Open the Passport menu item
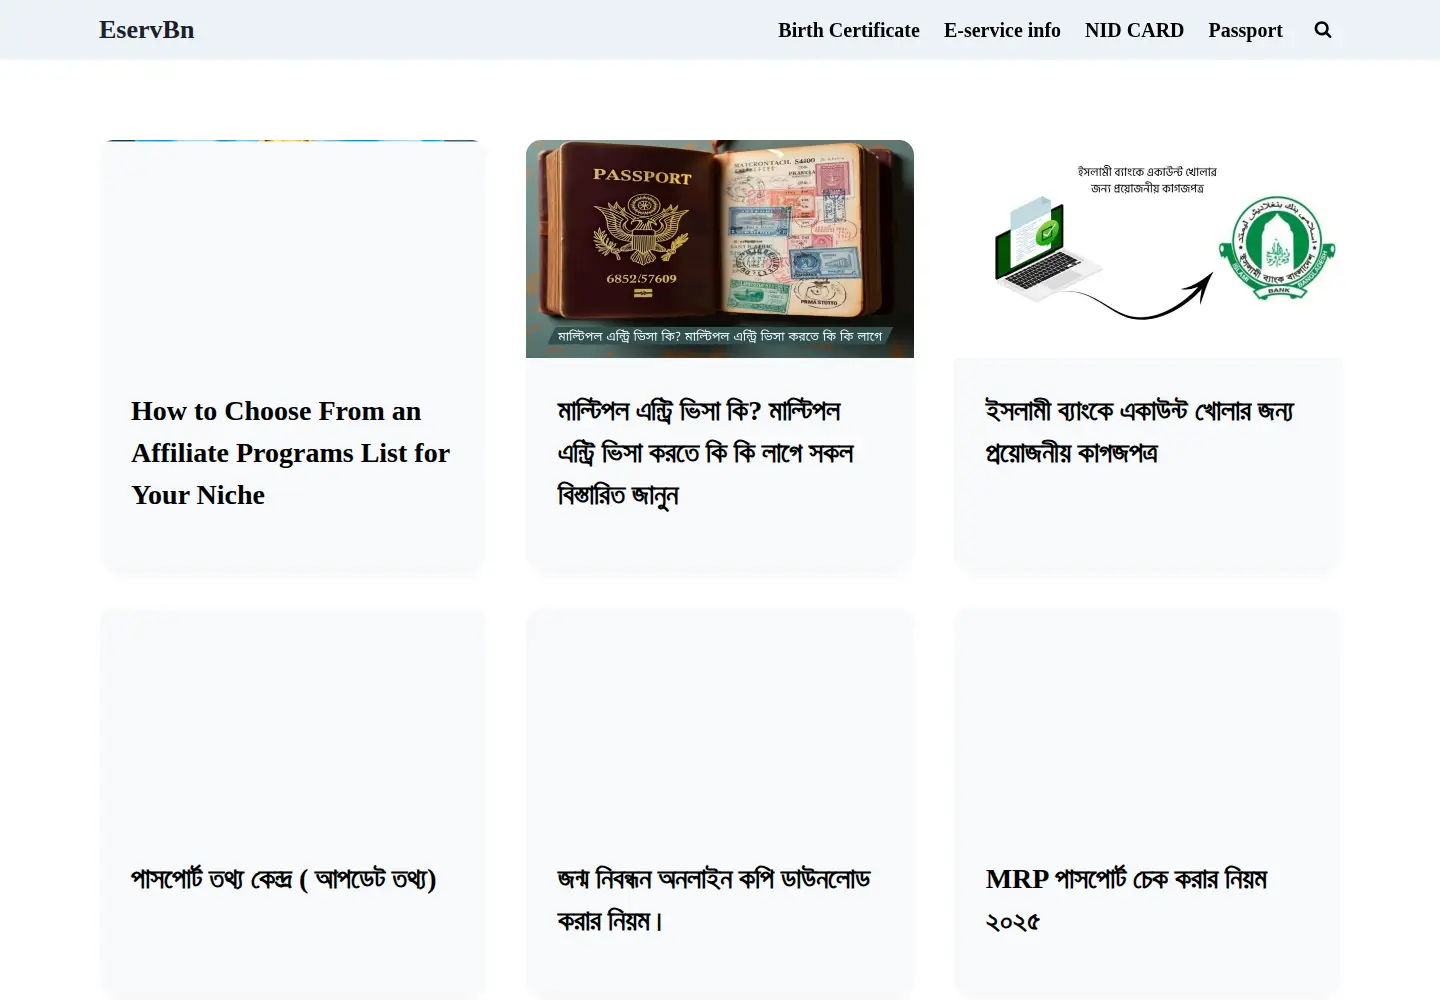The width and height of the screenshot is (1440, 1000). (1245, 30)
